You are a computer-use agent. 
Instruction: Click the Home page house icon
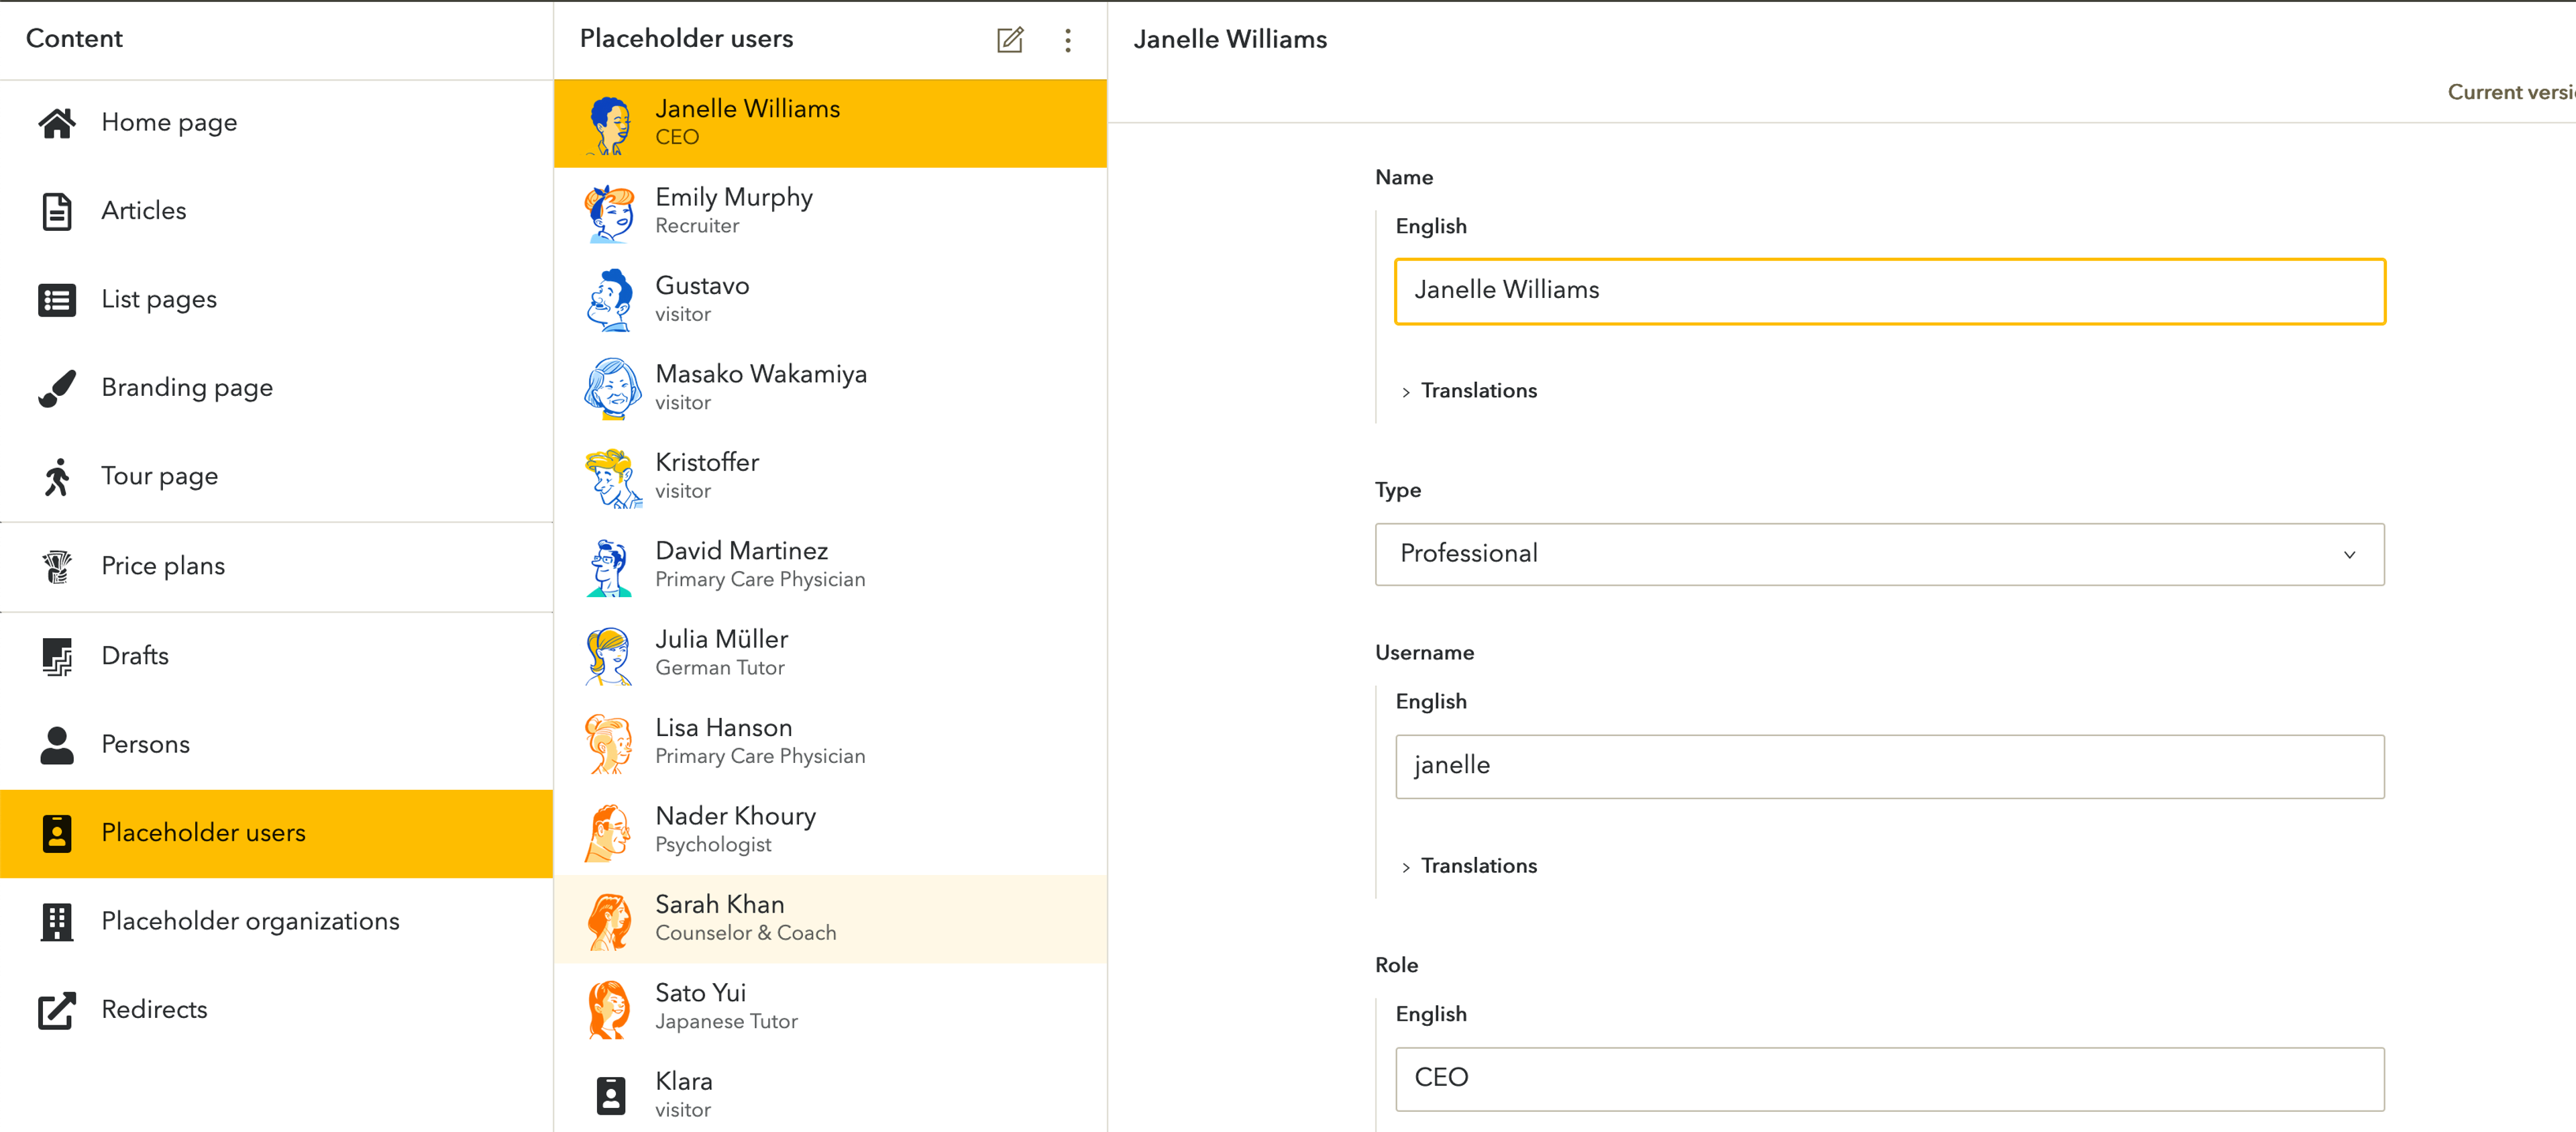click(x=57, y=123)
